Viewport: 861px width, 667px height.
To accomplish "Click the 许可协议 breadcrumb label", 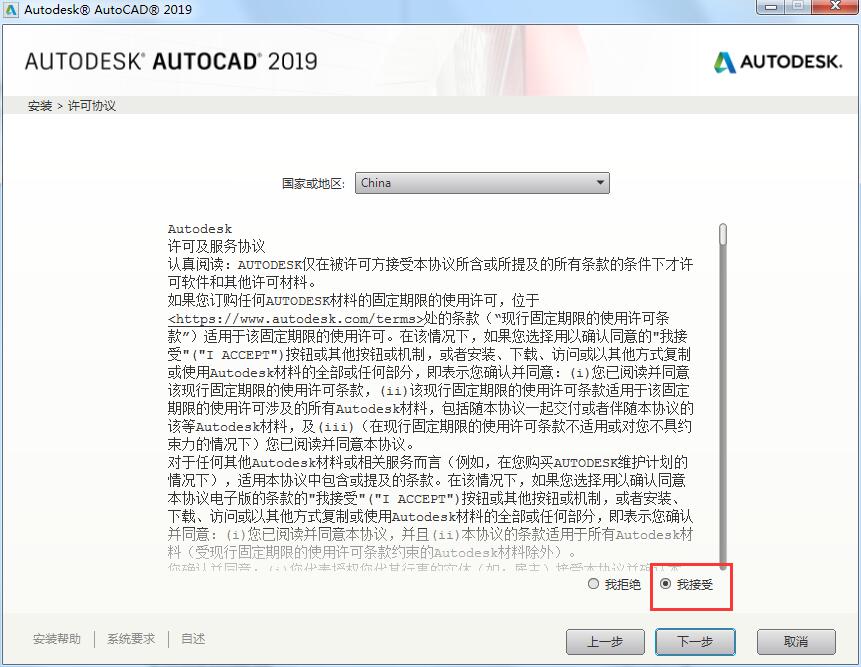I will [92, 105].
